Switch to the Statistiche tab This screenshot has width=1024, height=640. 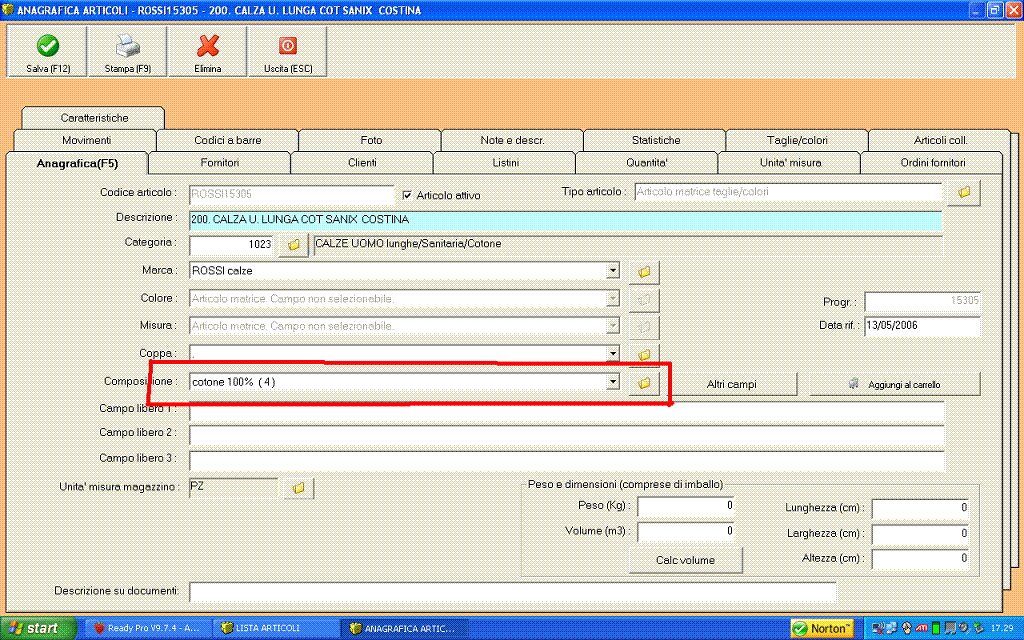tap(655, 140)
